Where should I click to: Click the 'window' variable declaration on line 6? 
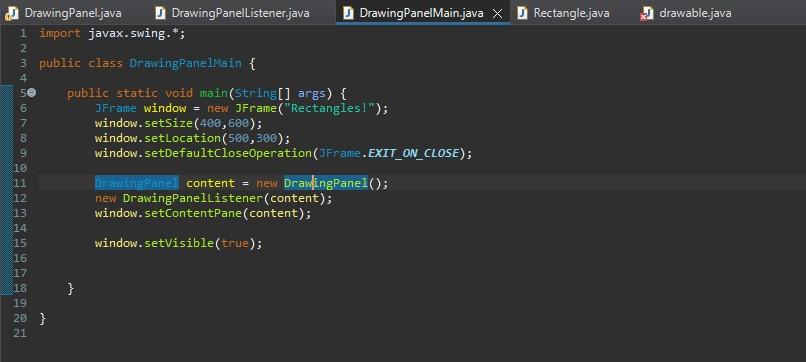[x=165, y=108]
